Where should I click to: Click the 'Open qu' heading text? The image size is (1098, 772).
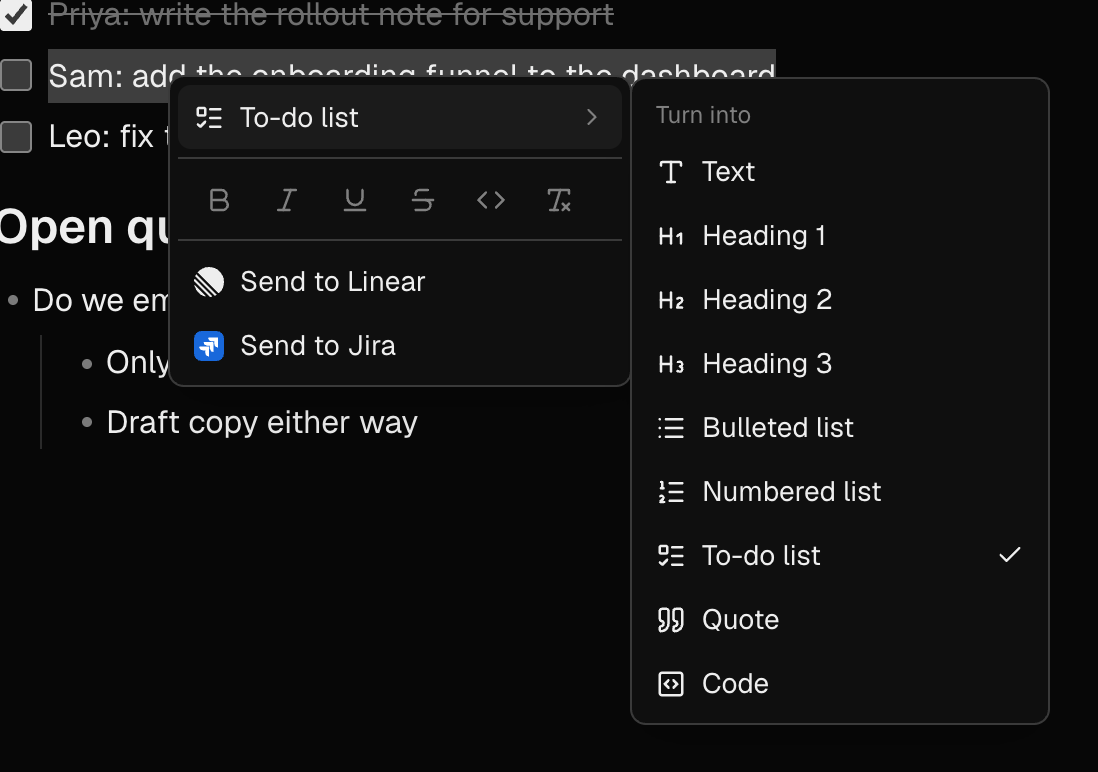(84, 228)
